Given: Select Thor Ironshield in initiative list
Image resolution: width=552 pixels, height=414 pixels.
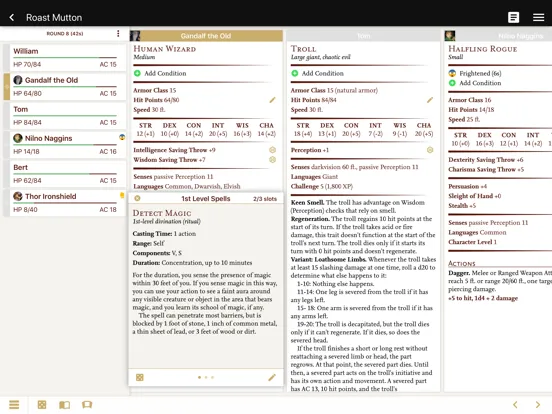Looking at the screenshot, I should (x=65, y=203).
